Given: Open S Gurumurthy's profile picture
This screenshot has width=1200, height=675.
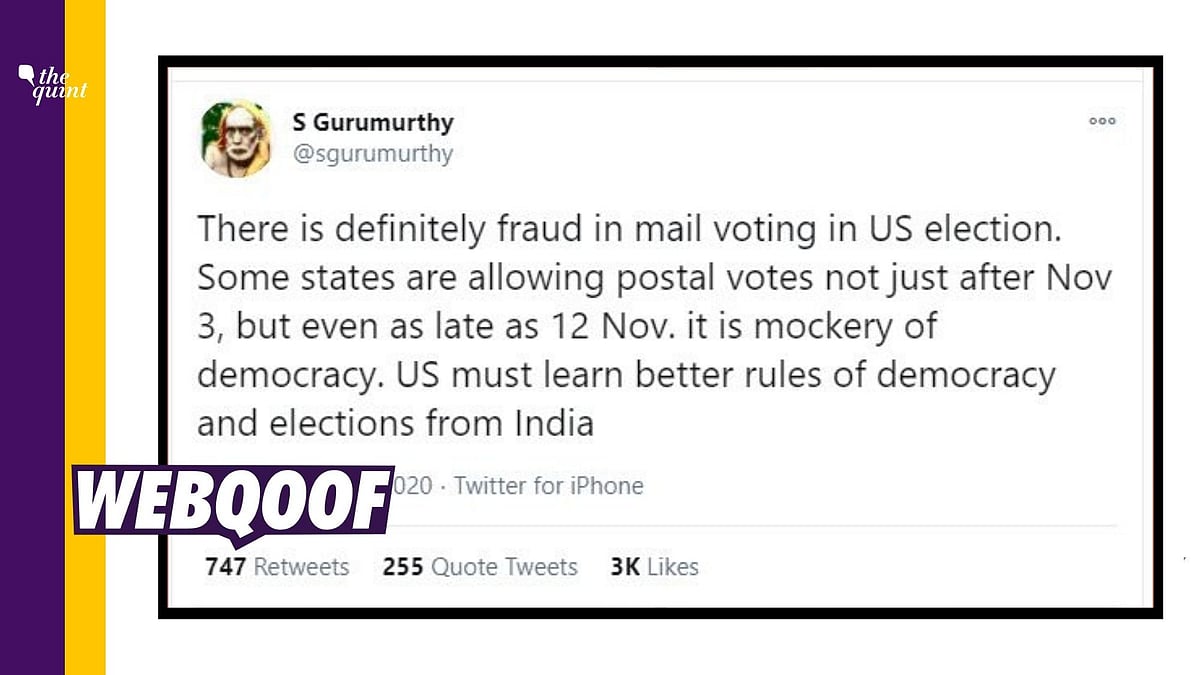Looking at the screenshot, I should tap(237, 138).
